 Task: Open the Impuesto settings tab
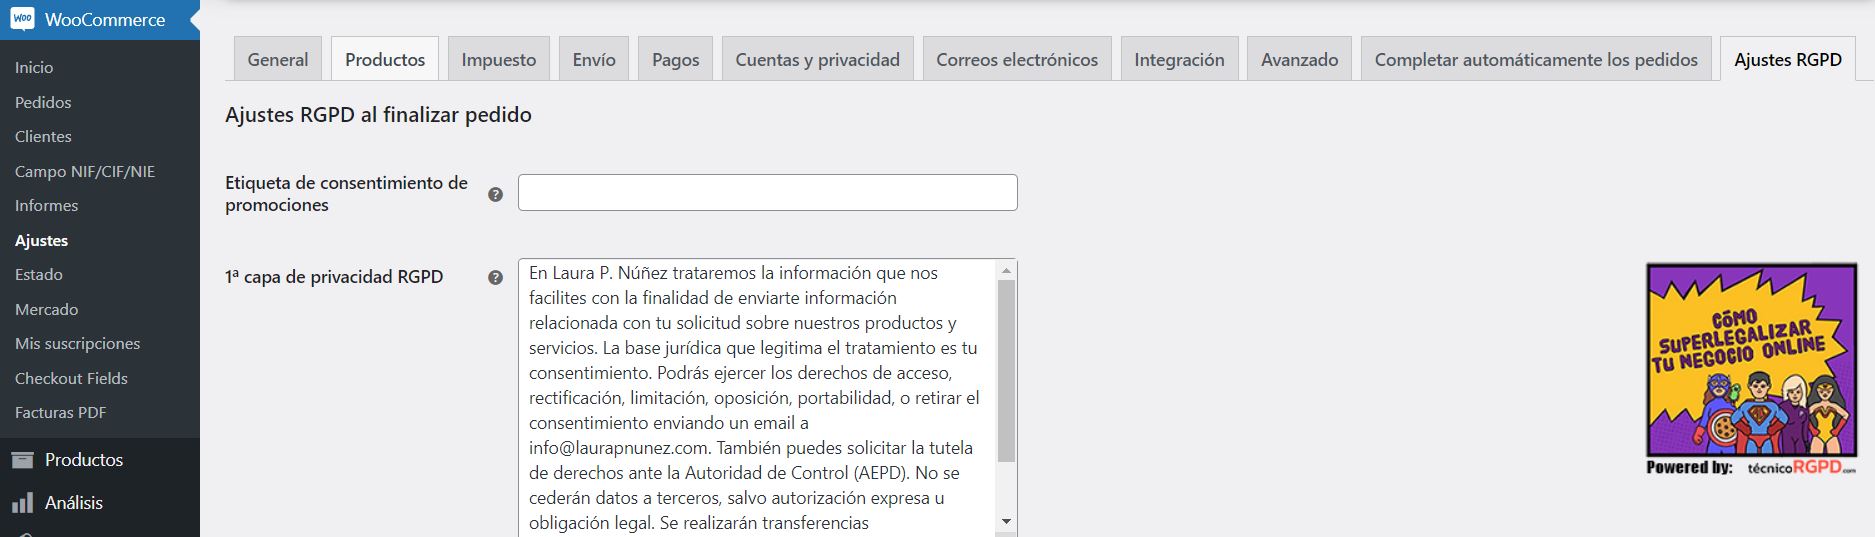pos(499,59)
